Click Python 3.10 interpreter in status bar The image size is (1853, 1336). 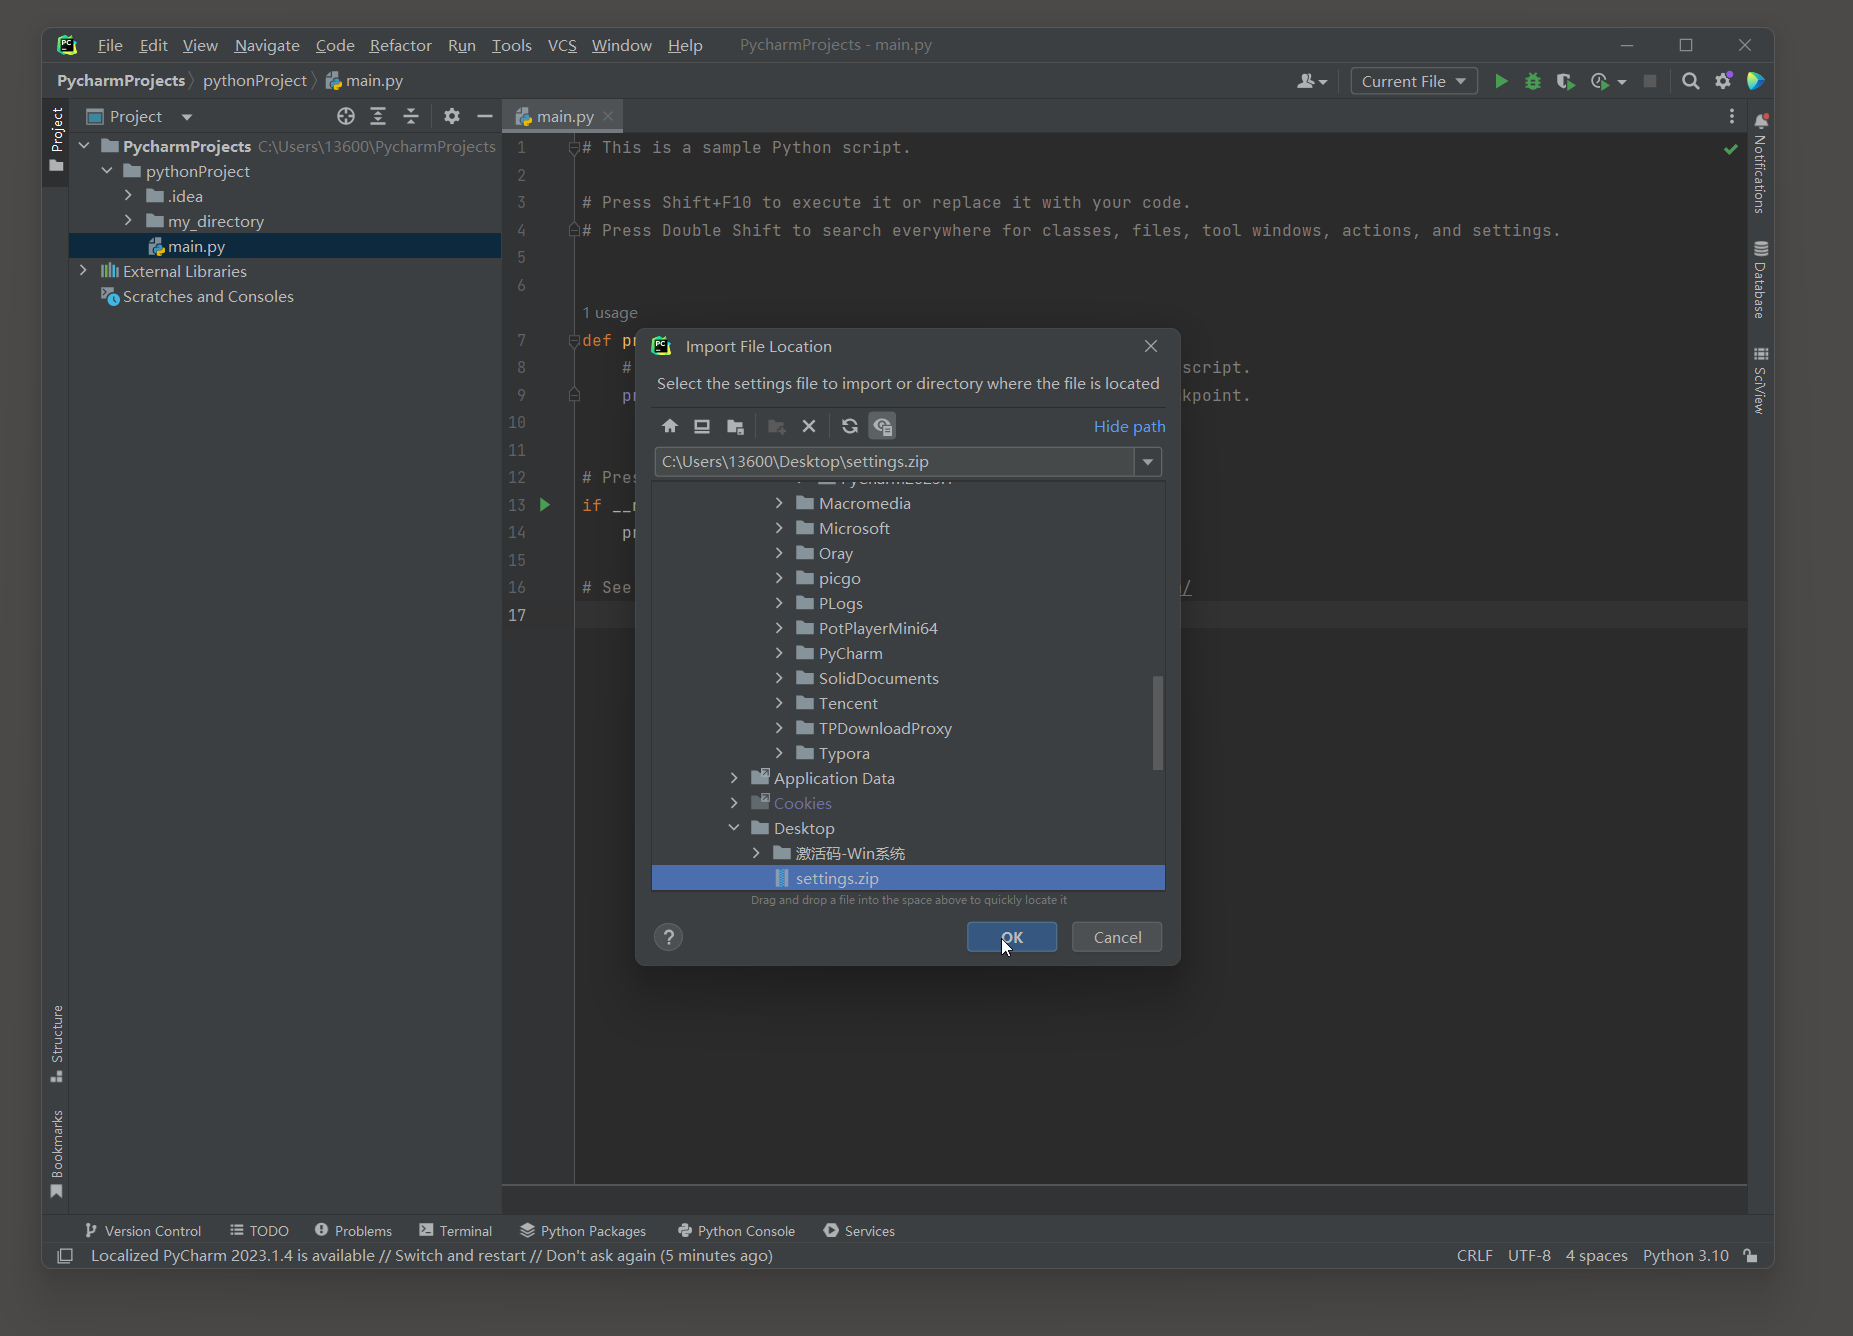point(1685,1256)
